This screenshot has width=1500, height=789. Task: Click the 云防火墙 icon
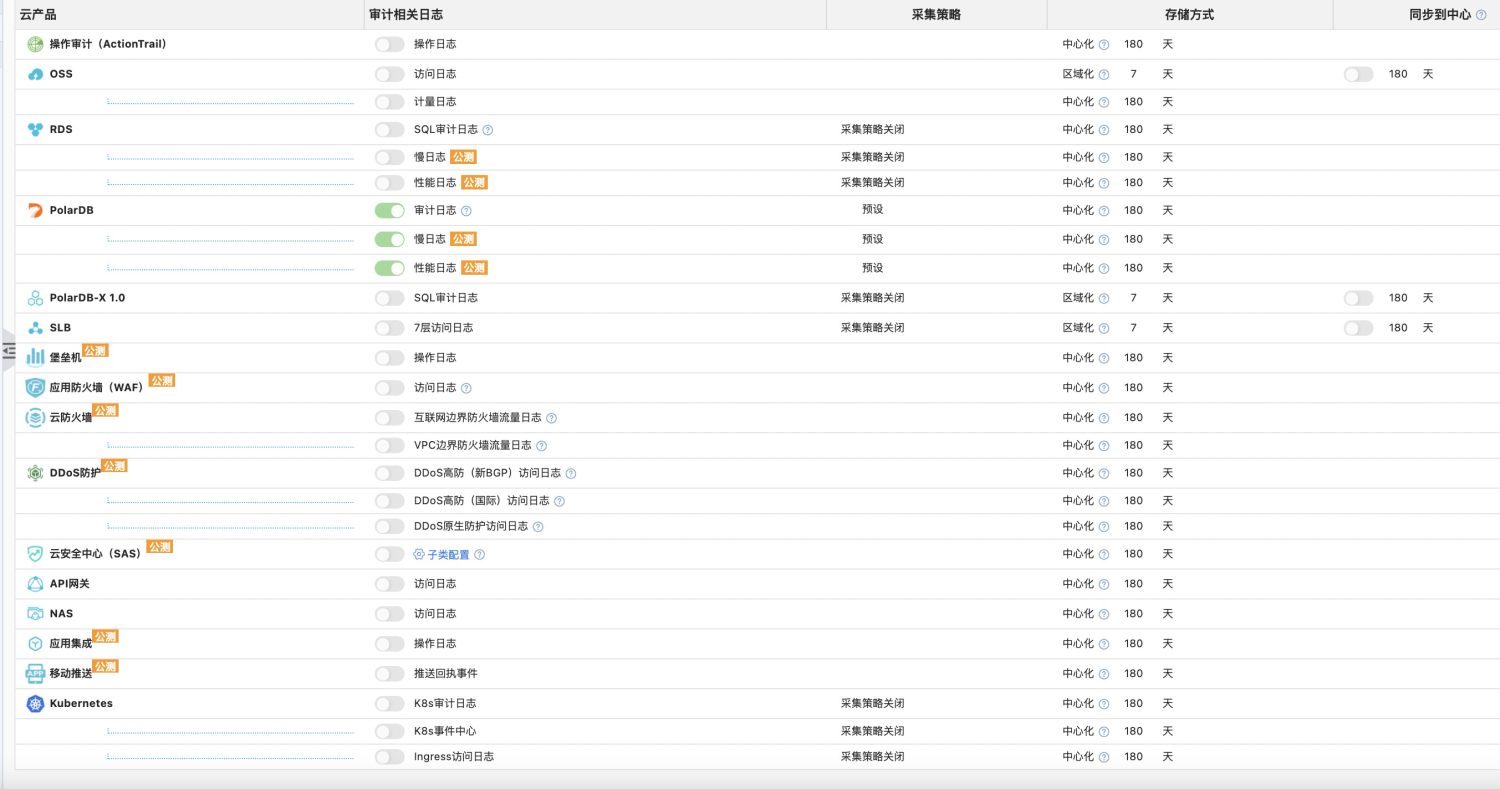coord(36,417)
